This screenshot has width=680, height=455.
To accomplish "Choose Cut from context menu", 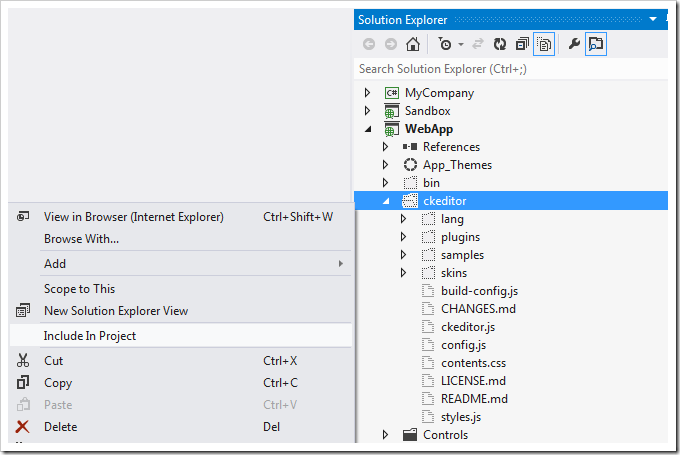I will [180, 361].
